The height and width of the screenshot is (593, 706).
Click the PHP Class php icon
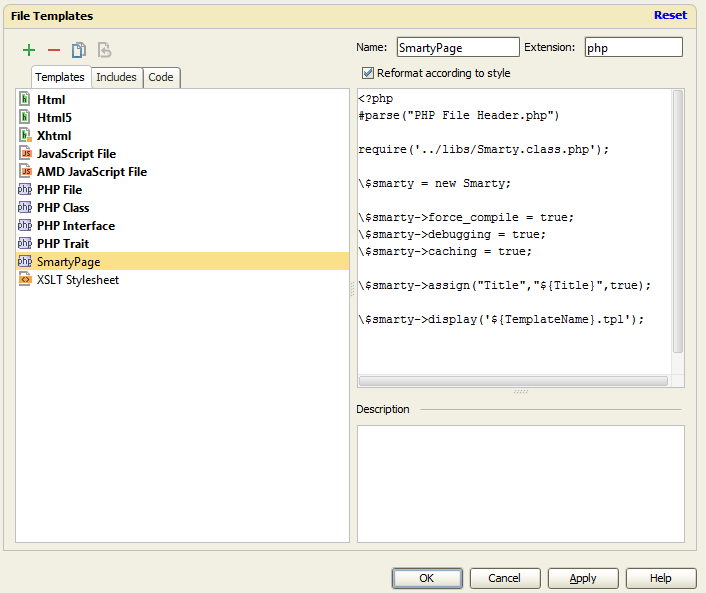tap(25, 207)
